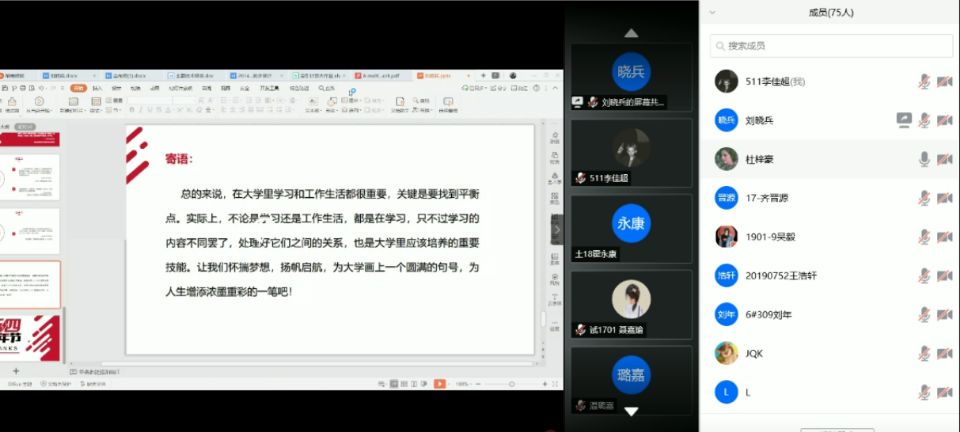Click the screen-share icon beside 刘晓兵
This screenshot has width=960, height=432.
(904, 120)
